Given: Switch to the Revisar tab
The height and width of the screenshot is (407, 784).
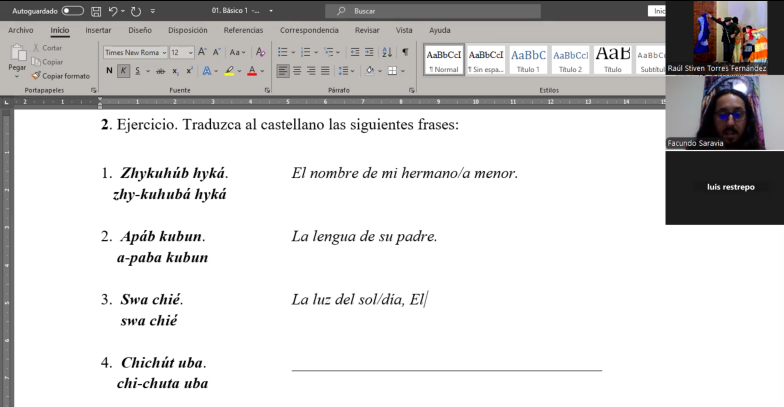Looking at the screenshot, I should [367, 30].
